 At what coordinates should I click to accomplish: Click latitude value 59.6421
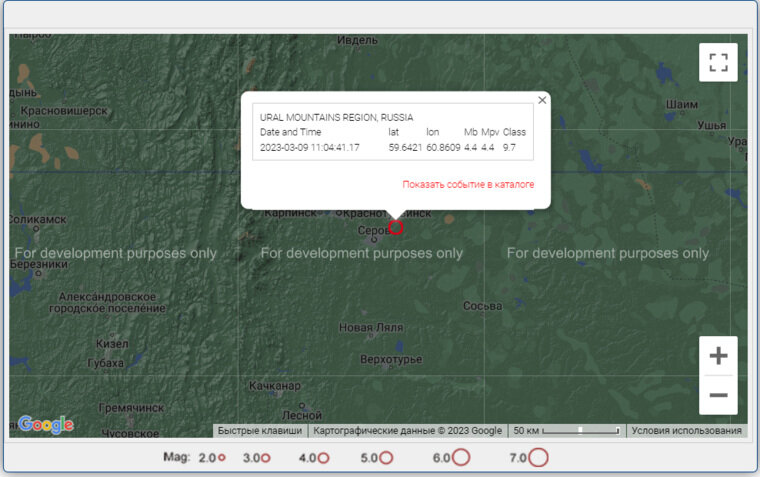[405, 147]
